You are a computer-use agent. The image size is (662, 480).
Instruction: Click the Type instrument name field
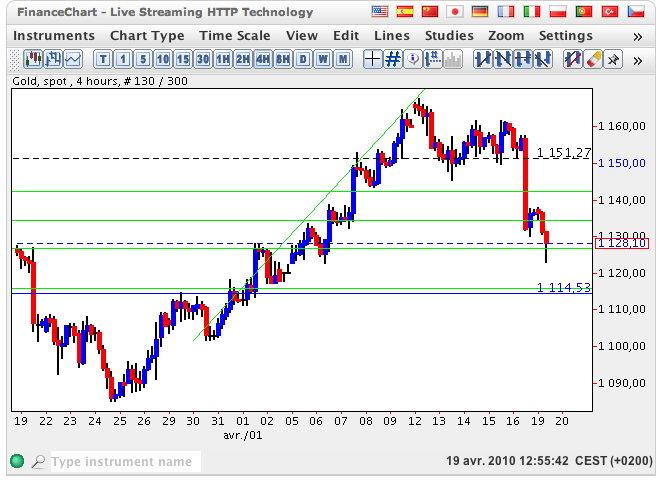pos(124,462)
